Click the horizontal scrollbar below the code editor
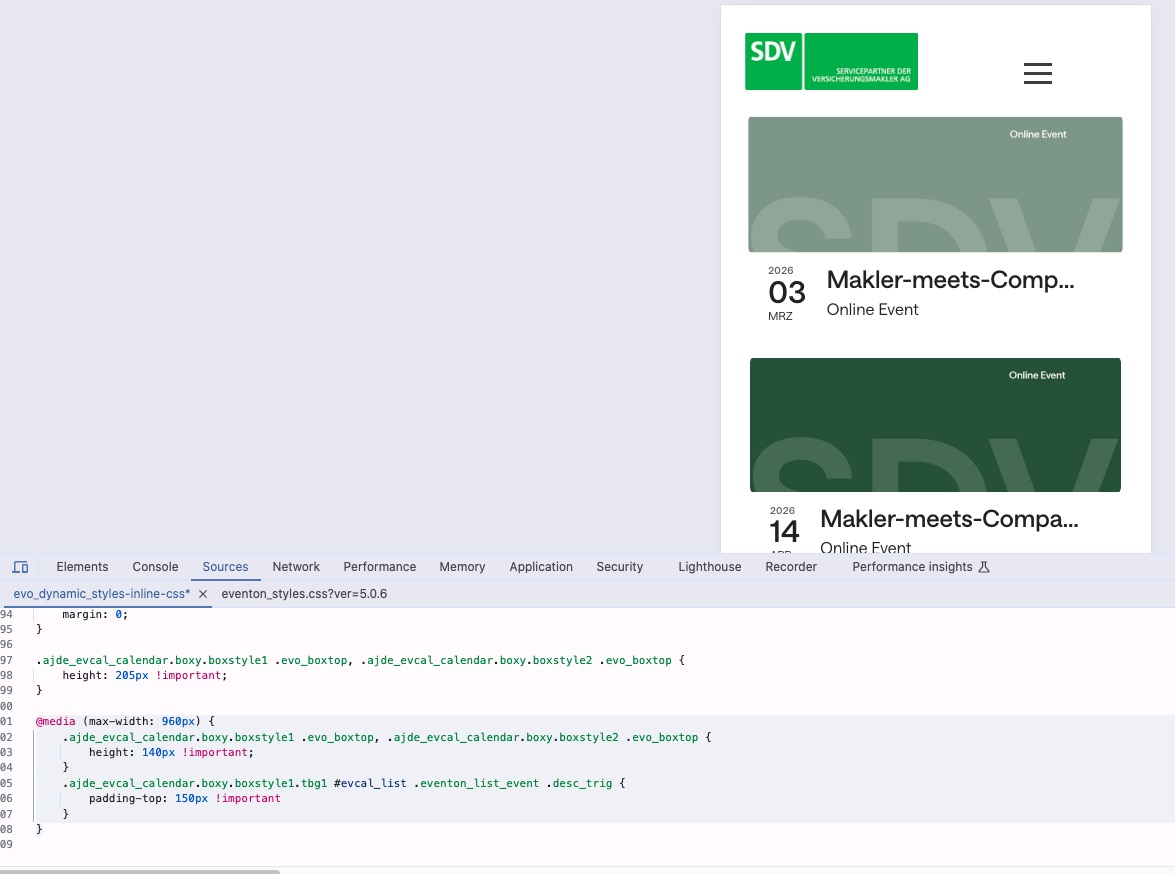 140,871
